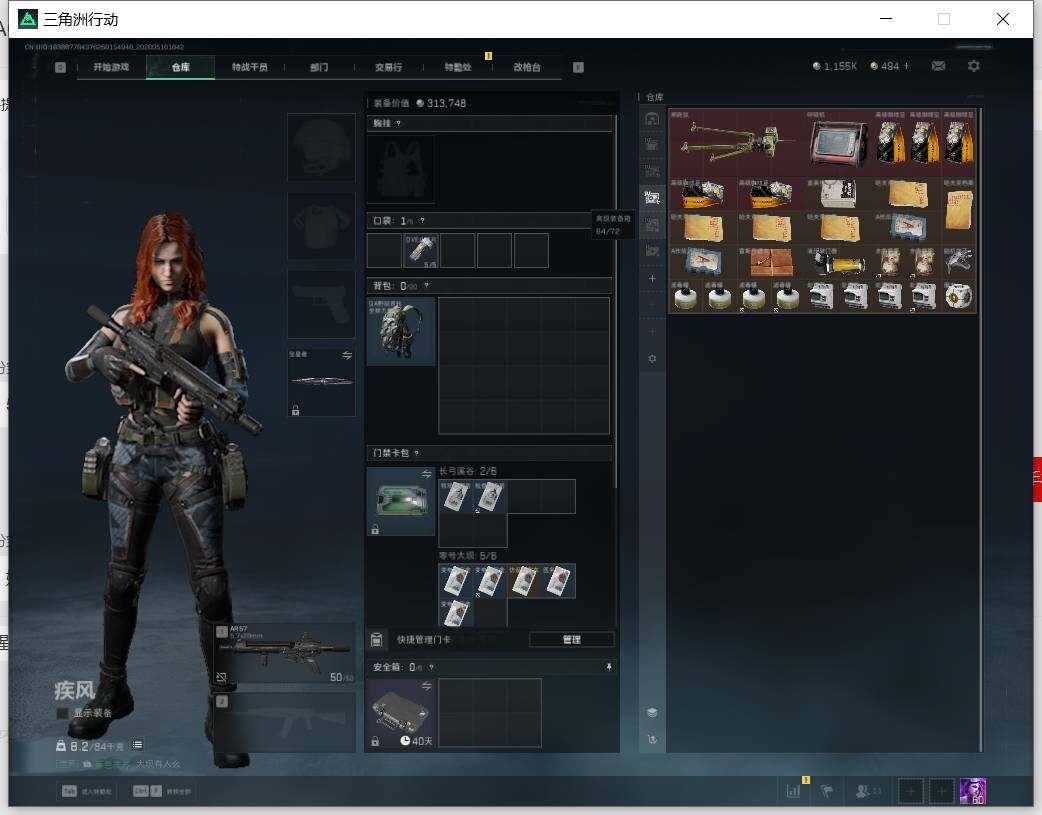Click the plus icon next to 494 currency

pos(906,66)
